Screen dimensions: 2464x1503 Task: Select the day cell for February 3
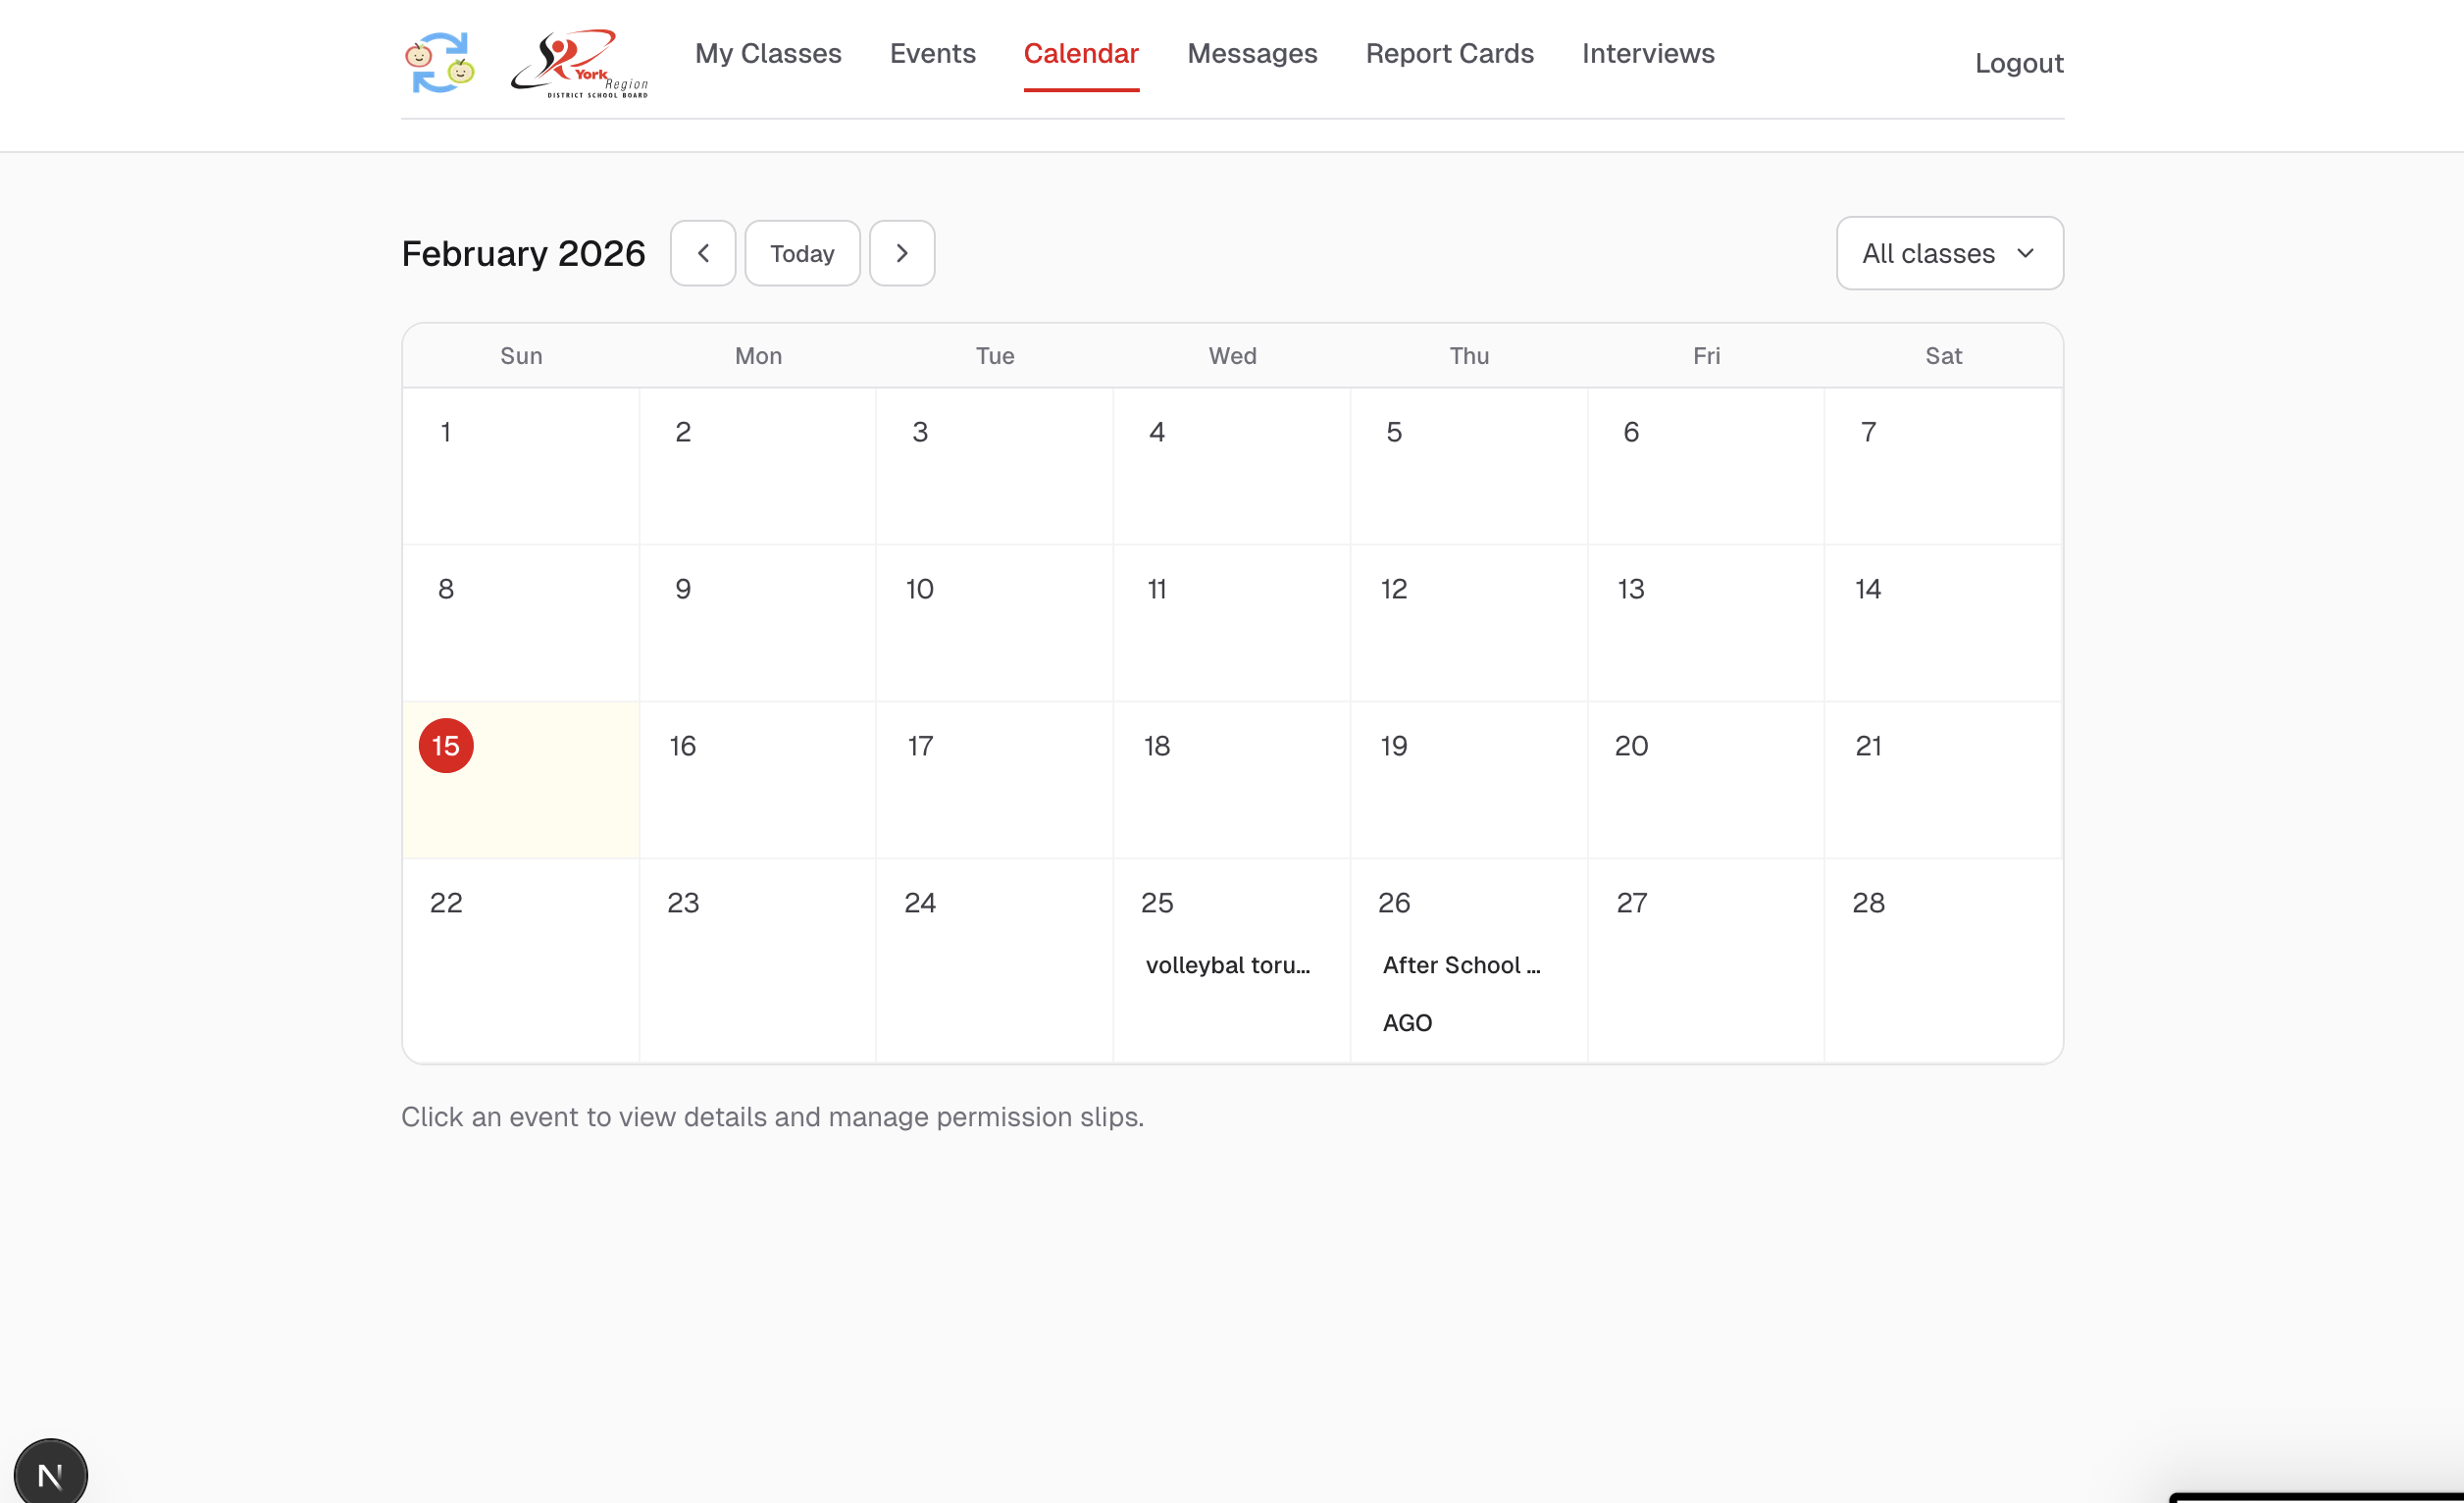993,465
